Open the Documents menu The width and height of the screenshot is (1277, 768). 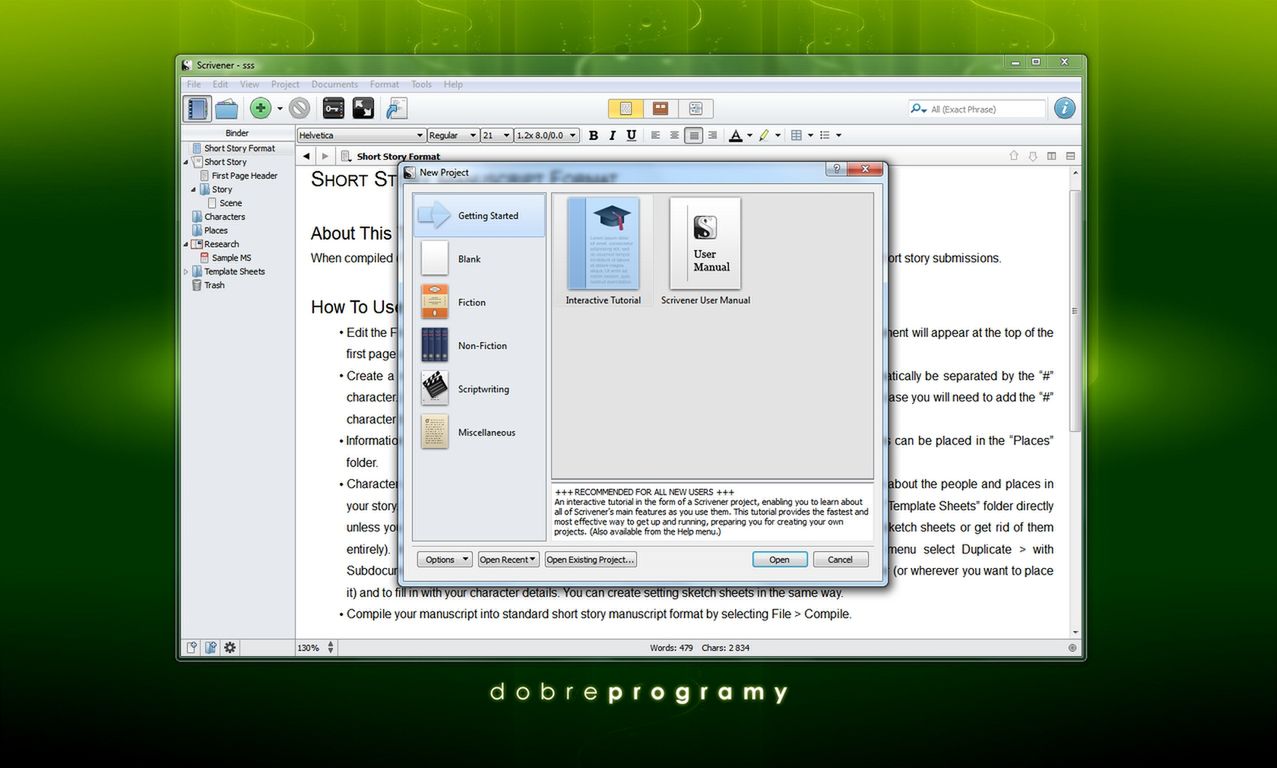(x=334, y=84)
